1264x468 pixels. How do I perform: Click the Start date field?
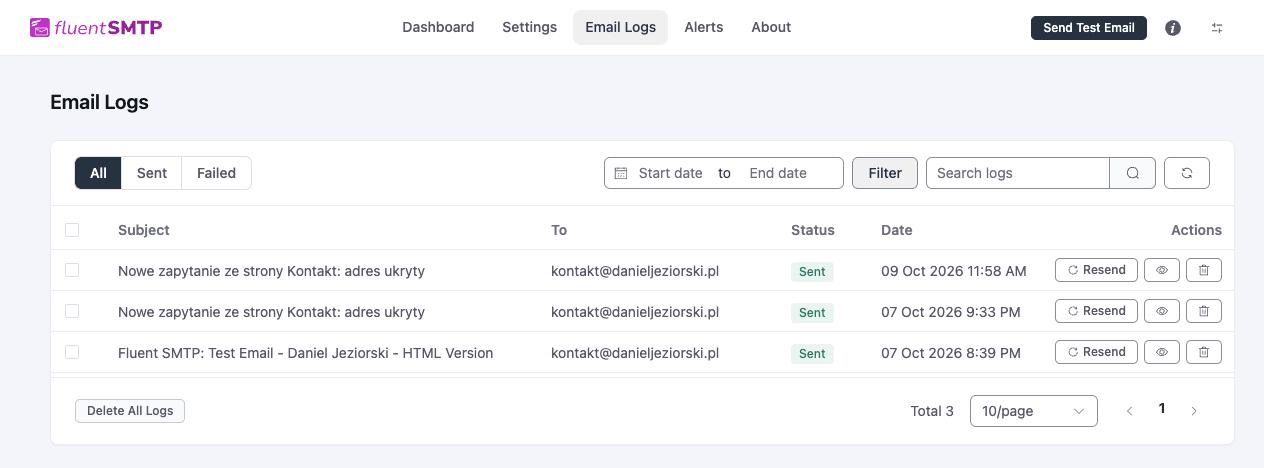pos(670,173)
